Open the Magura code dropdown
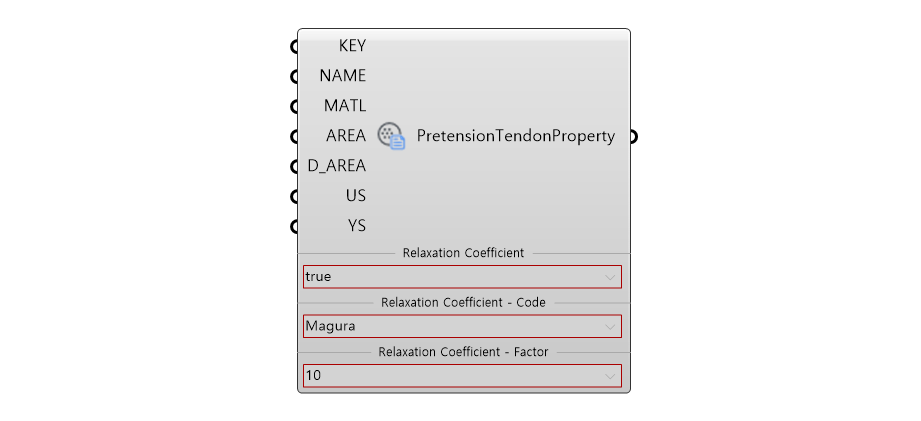 click(x=462, y=326)
